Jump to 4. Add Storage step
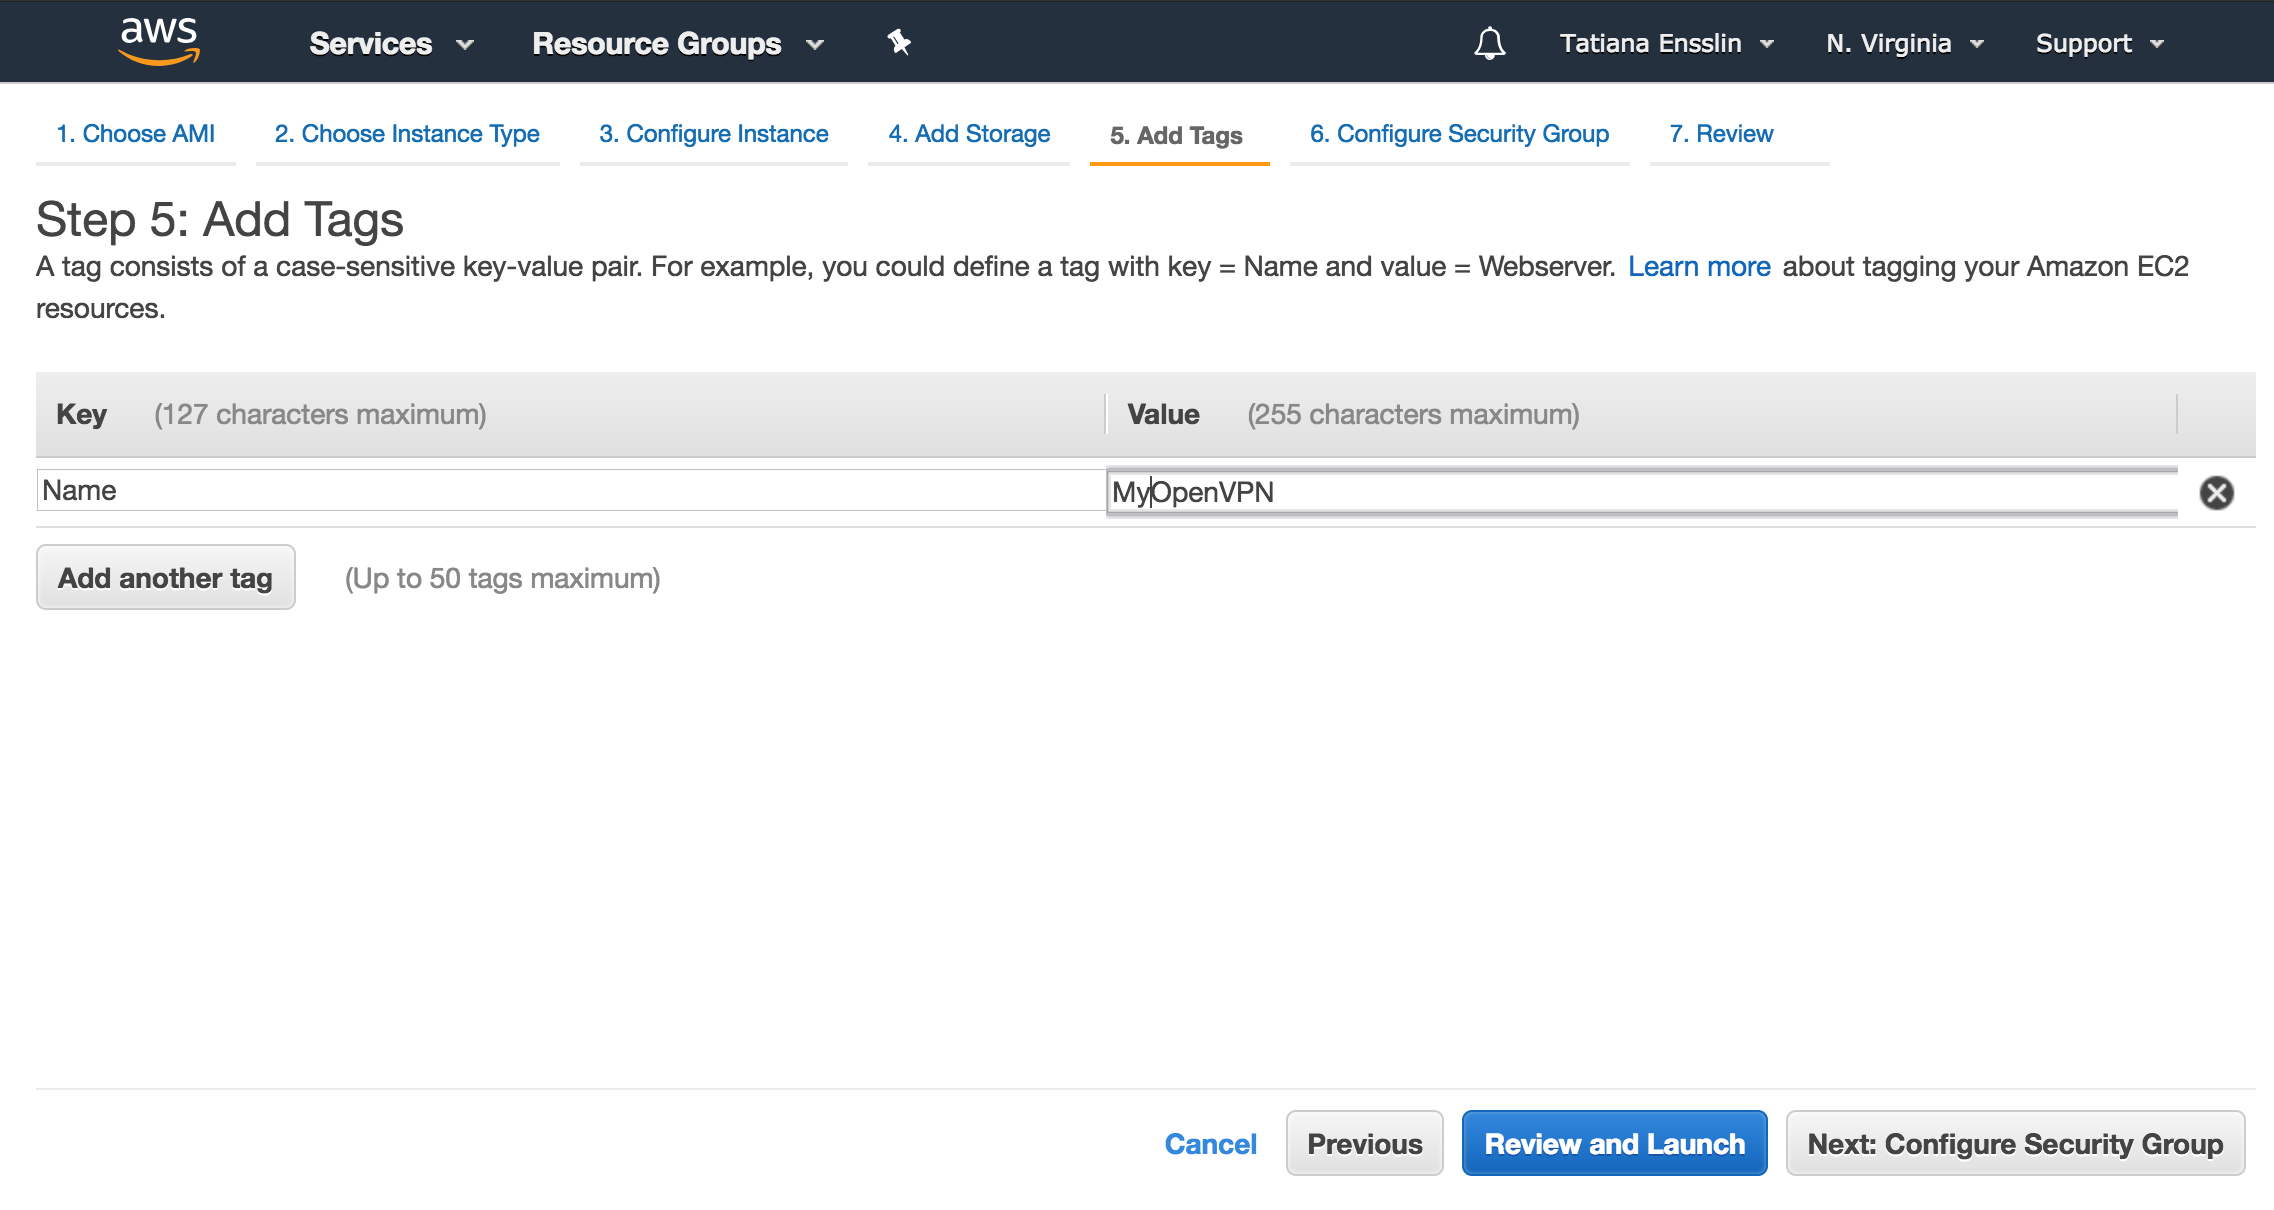 [969, 134]
